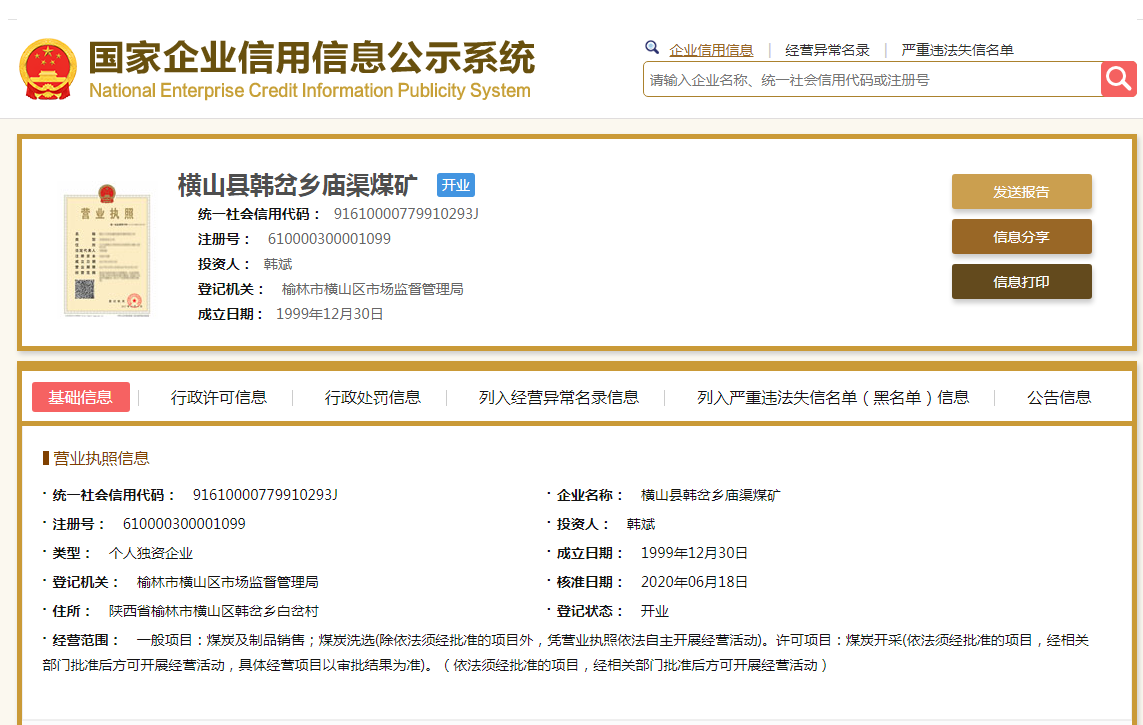Click the red search magnifier button
Image resolution: width=1143 pixels, height=725 pixels.
click(1119, 79)
